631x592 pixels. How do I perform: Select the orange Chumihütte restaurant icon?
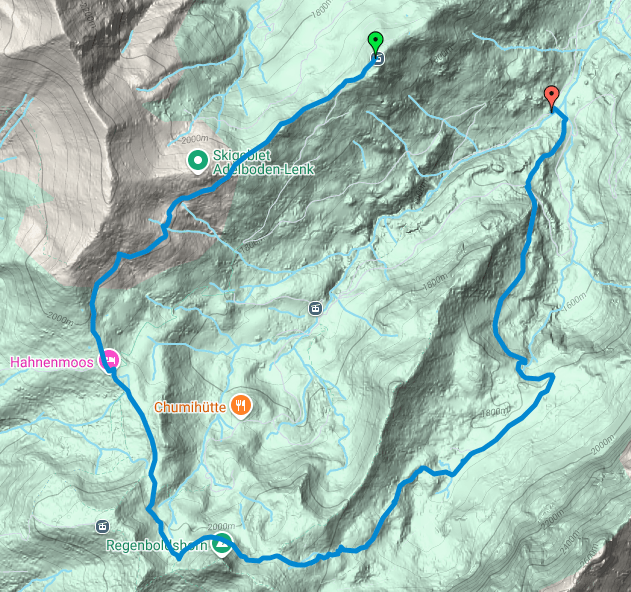coord(241,406)
